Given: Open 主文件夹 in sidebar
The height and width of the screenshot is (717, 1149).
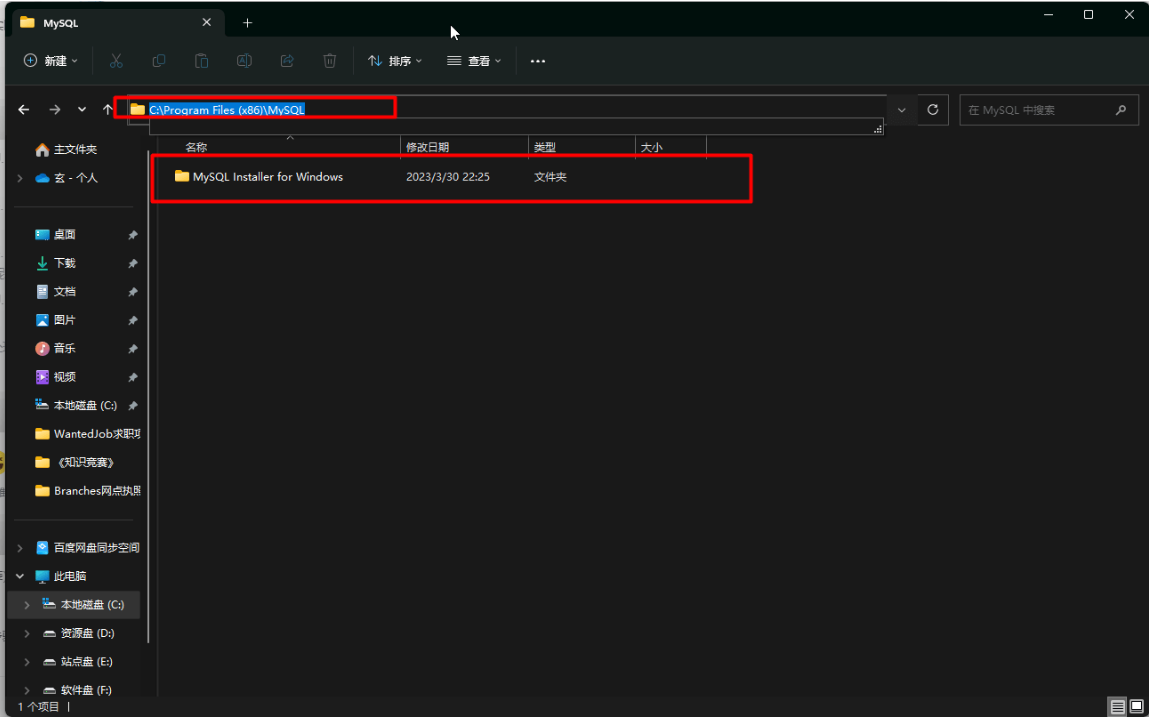Looking at the screenshot, I should point(66,150).
